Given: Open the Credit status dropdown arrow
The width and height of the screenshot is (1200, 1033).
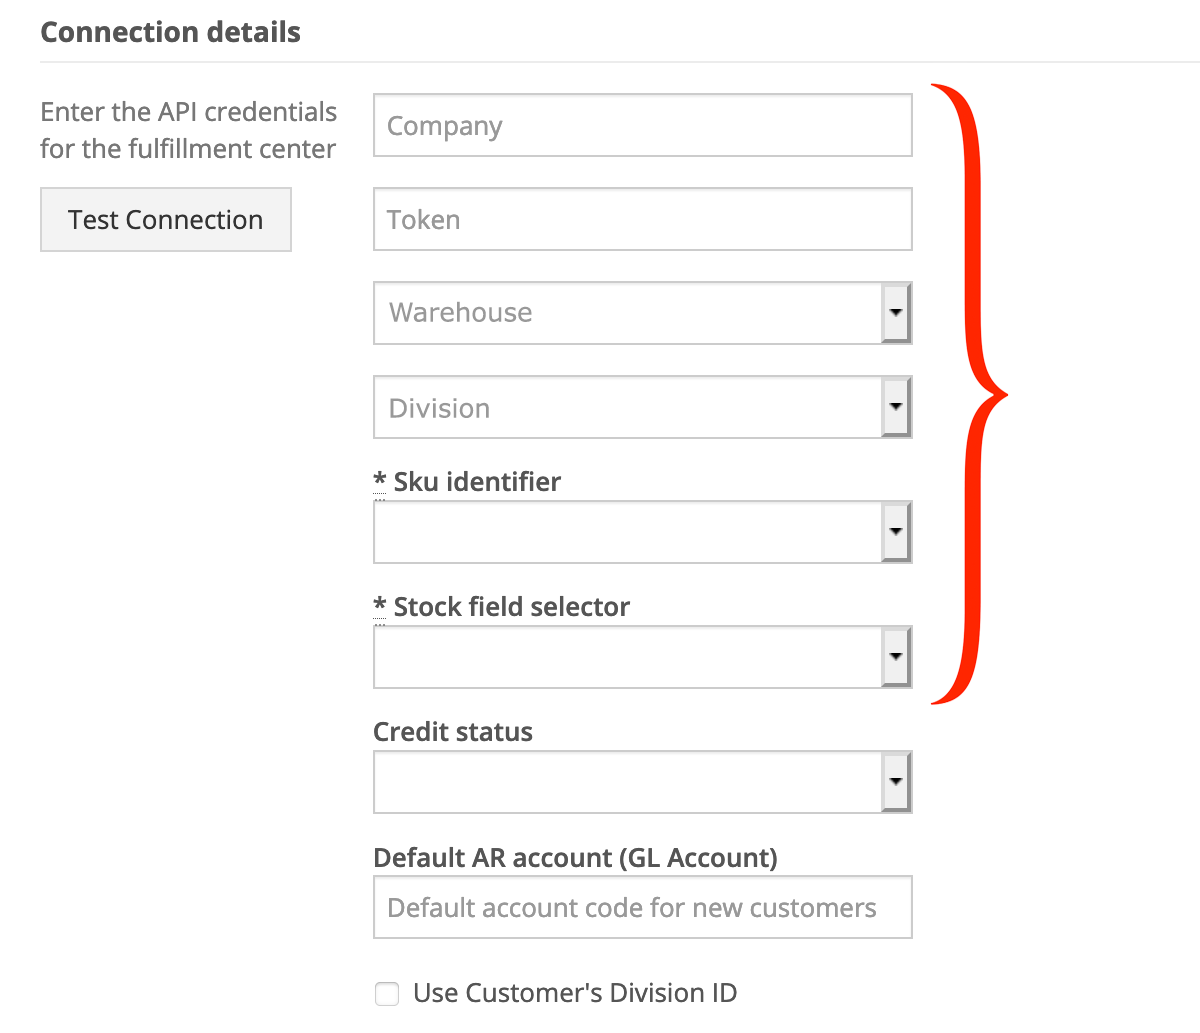Looking at the screenshot, I should click(896, 782).
